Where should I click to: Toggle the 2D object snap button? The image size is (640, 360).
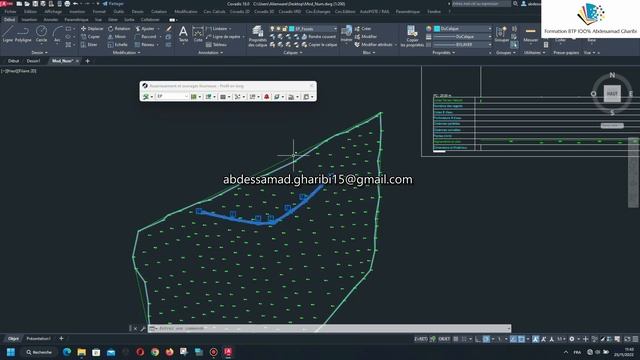click(x=522, y=339)
